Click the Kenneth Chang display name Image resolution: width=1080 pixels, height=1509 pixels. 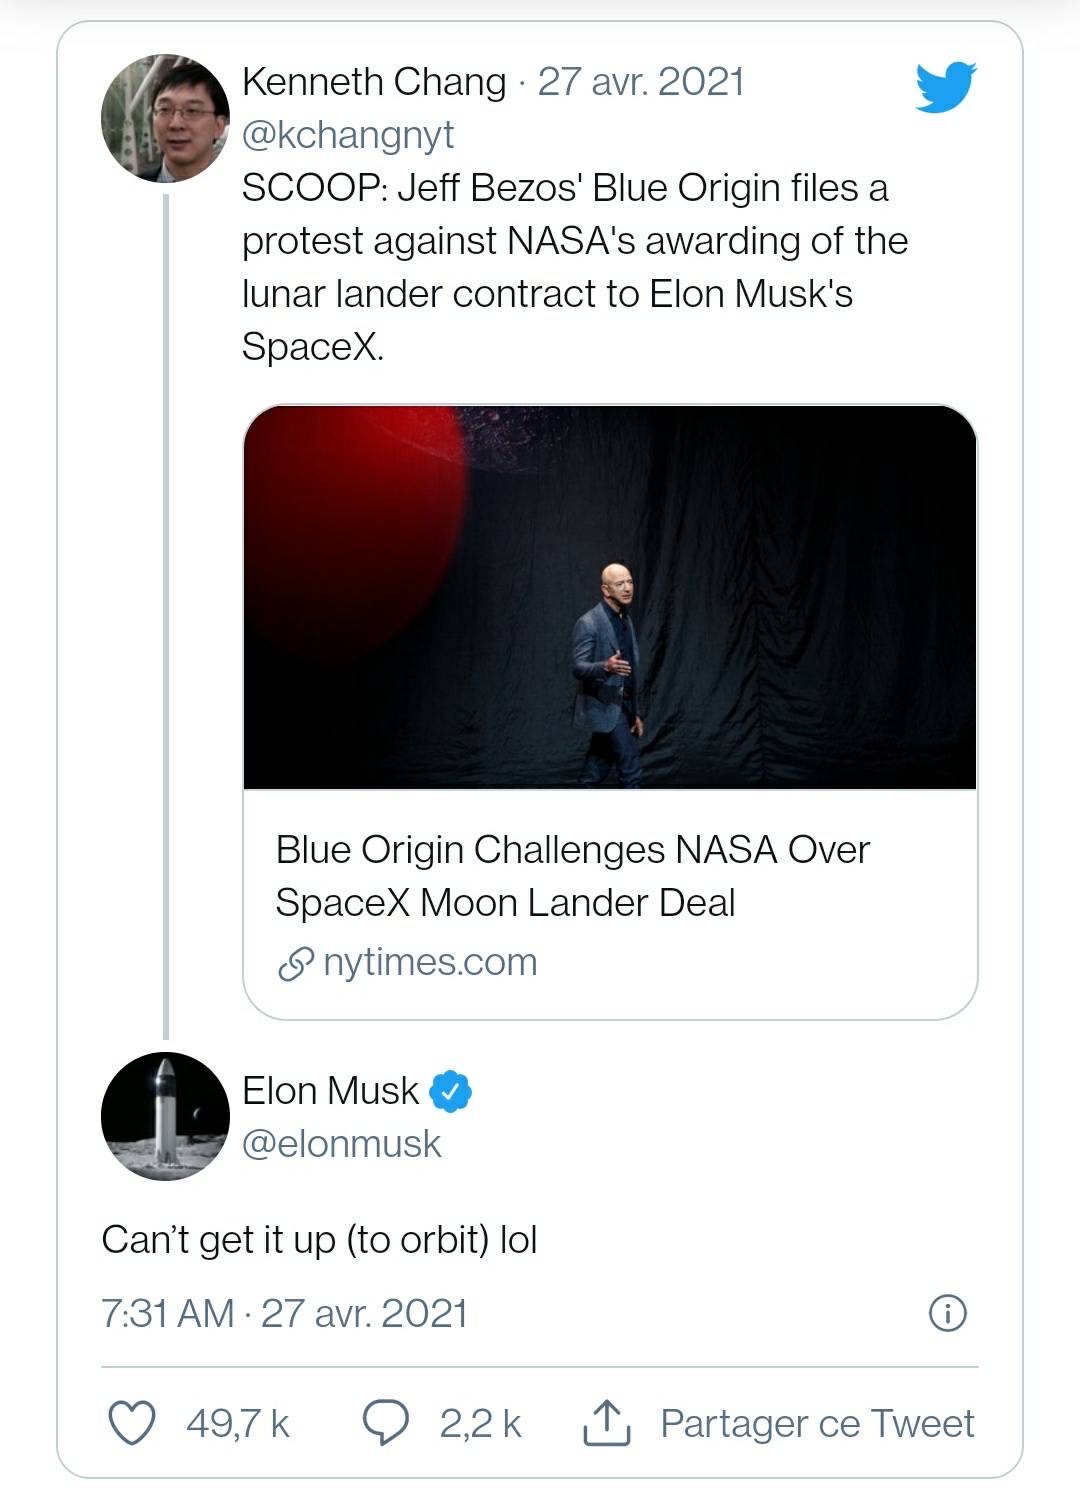point(374,82)
